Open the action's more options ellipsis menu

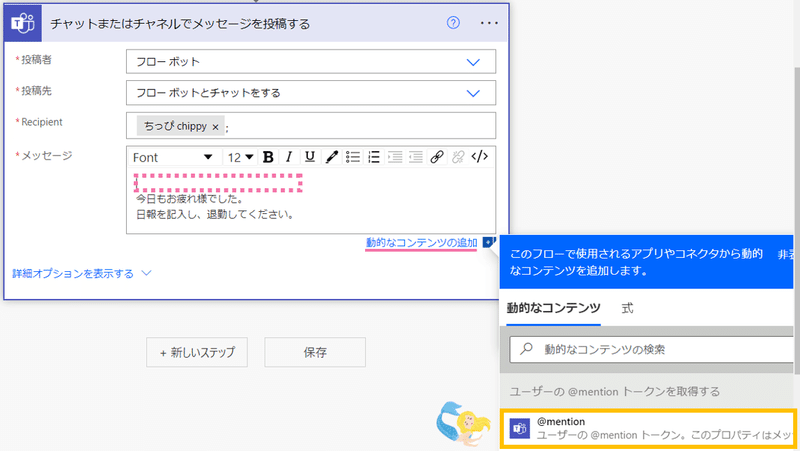pos(489,23)
